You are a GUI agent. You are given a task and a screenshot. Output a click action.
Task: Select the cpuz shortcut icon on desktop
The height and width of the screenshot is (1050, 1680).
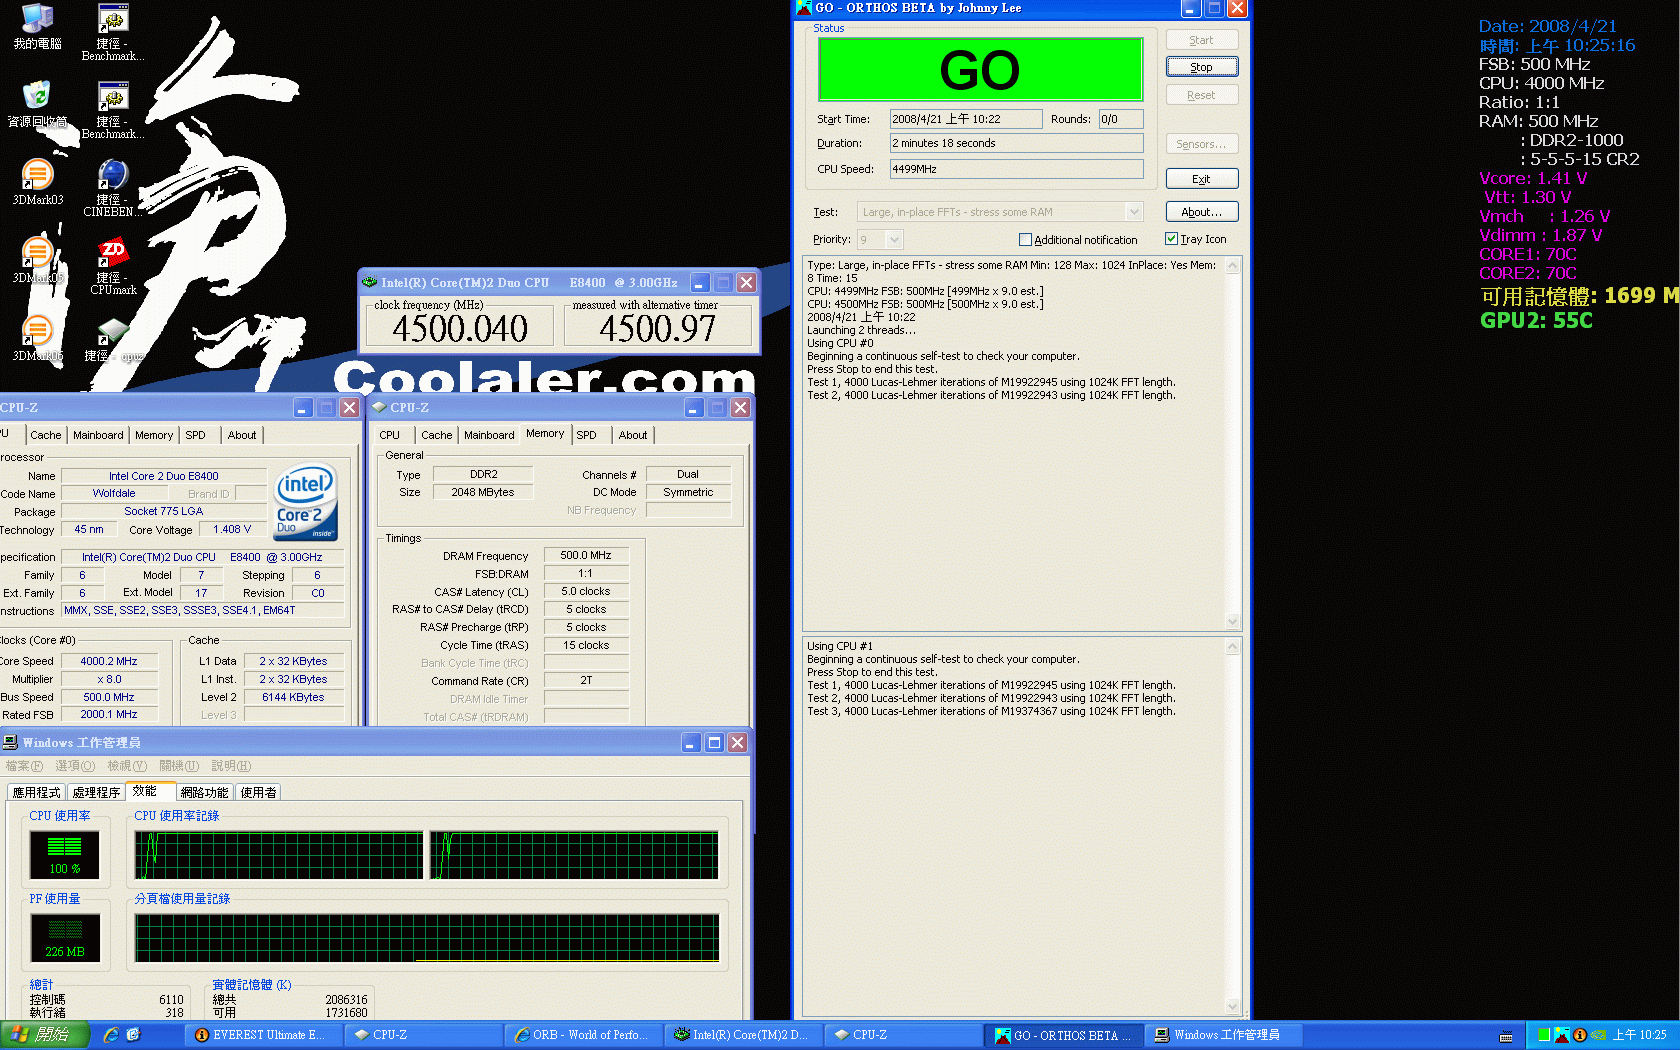[113, 330]
